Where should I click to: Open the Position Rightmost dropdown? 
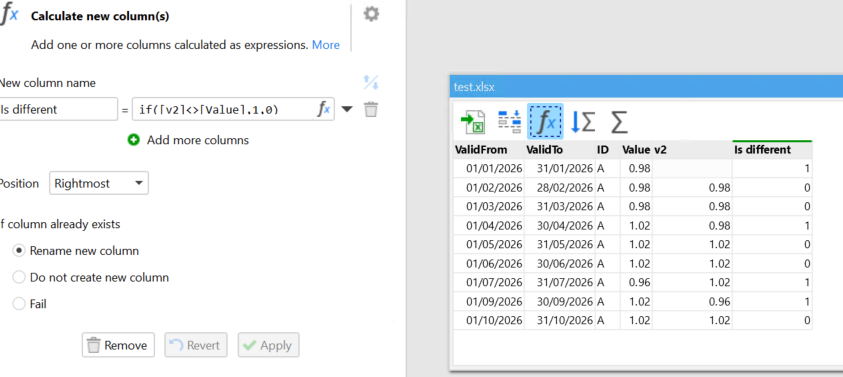(x=99, y=183)
